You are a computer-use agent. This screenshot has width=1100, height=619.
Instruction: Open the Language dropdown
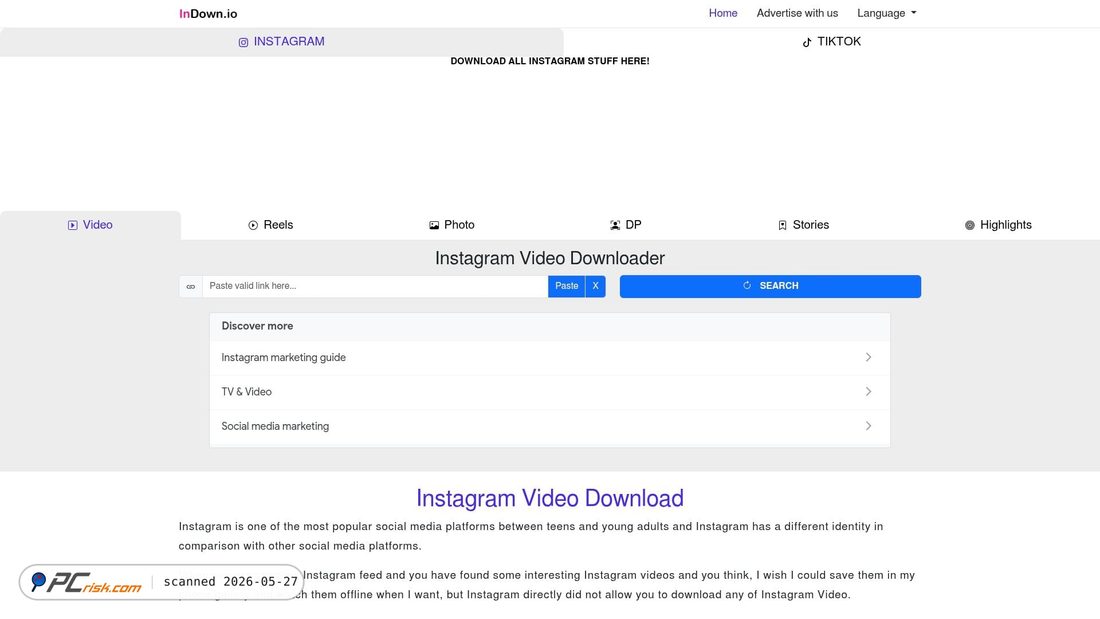coord(887,13)
